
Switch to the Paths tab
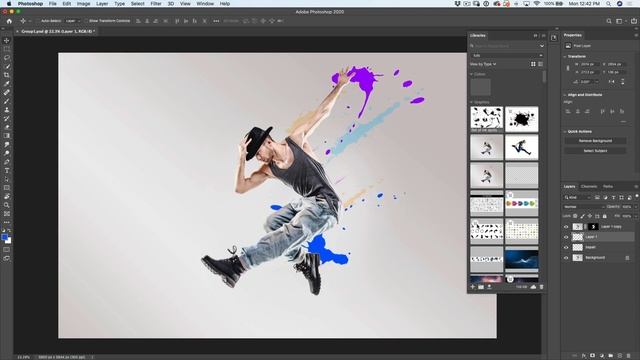[608, 187]
